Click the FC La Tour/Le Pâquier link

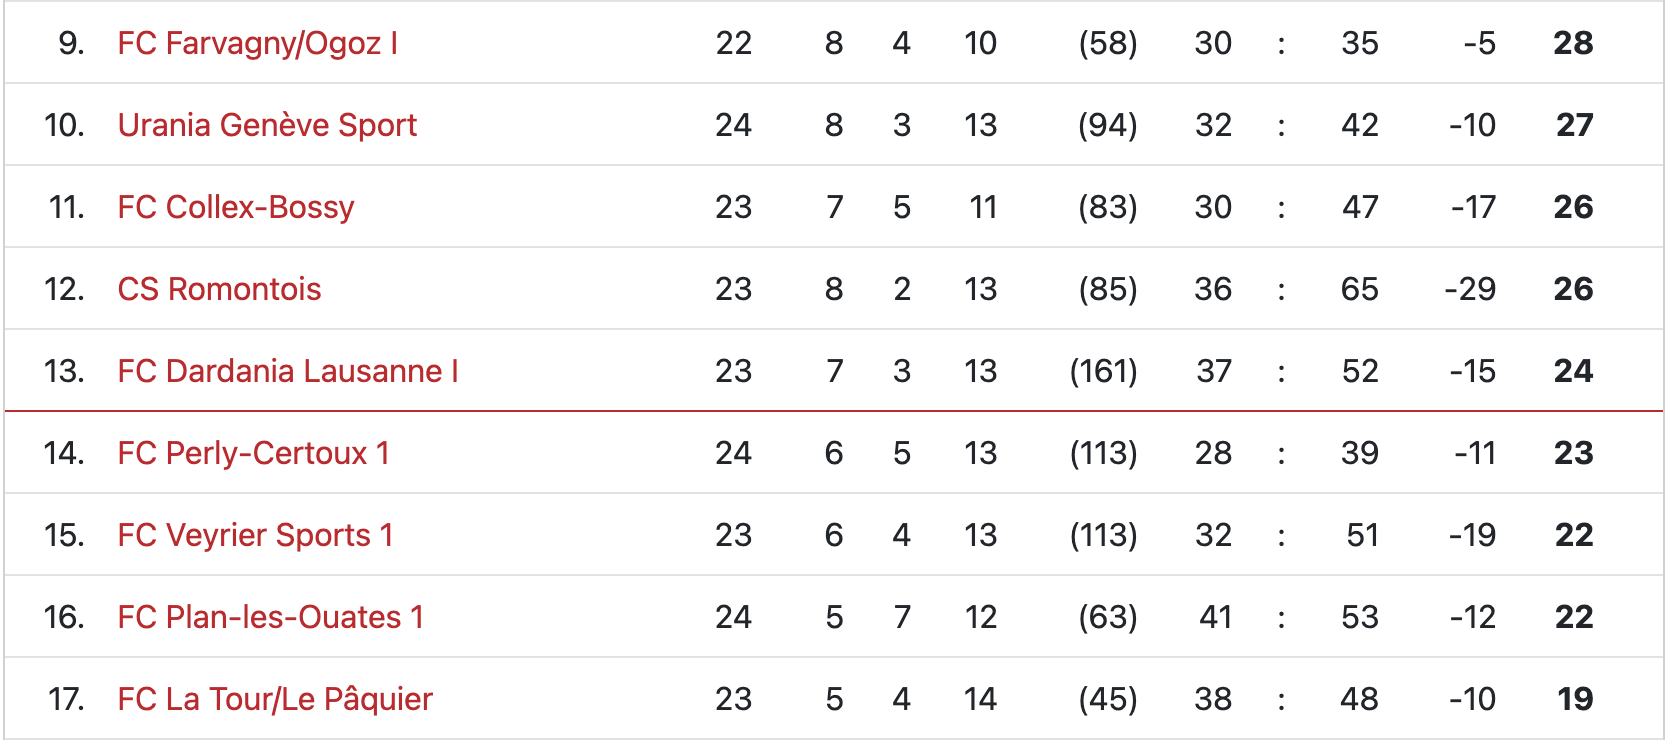pos(275,699)
